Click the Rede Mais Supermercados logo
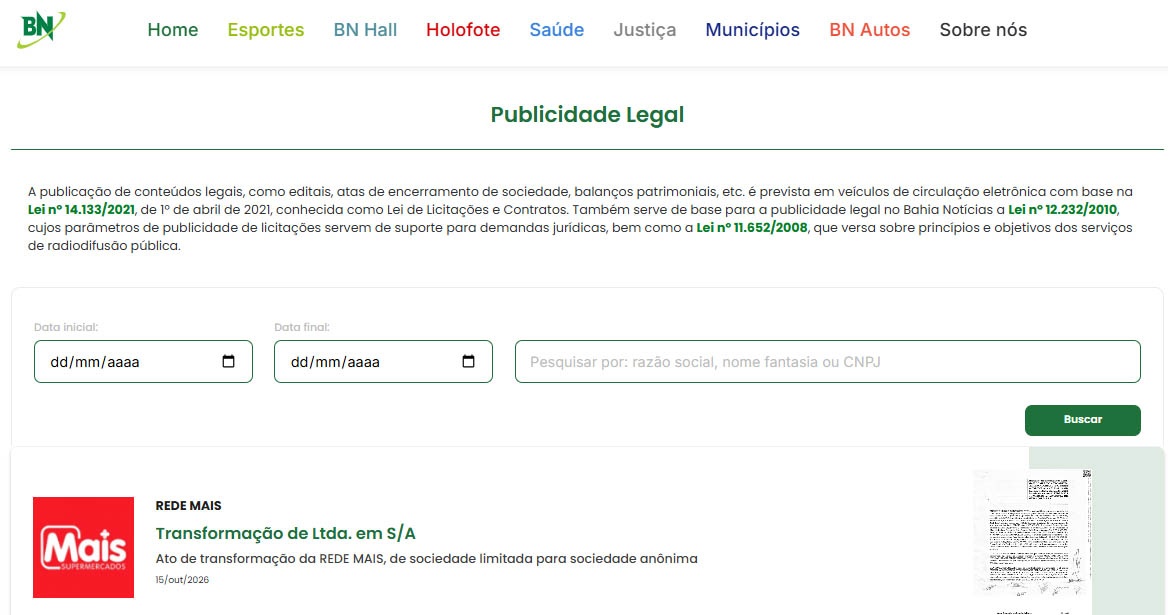 (x=84, y=547)
